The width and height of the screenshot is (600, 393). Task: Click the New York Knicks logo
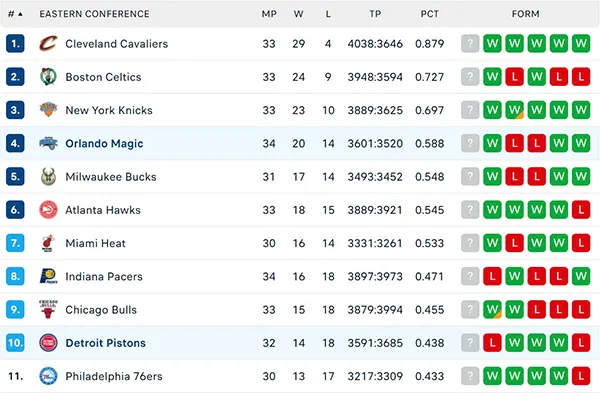click(x=49, y=110)
